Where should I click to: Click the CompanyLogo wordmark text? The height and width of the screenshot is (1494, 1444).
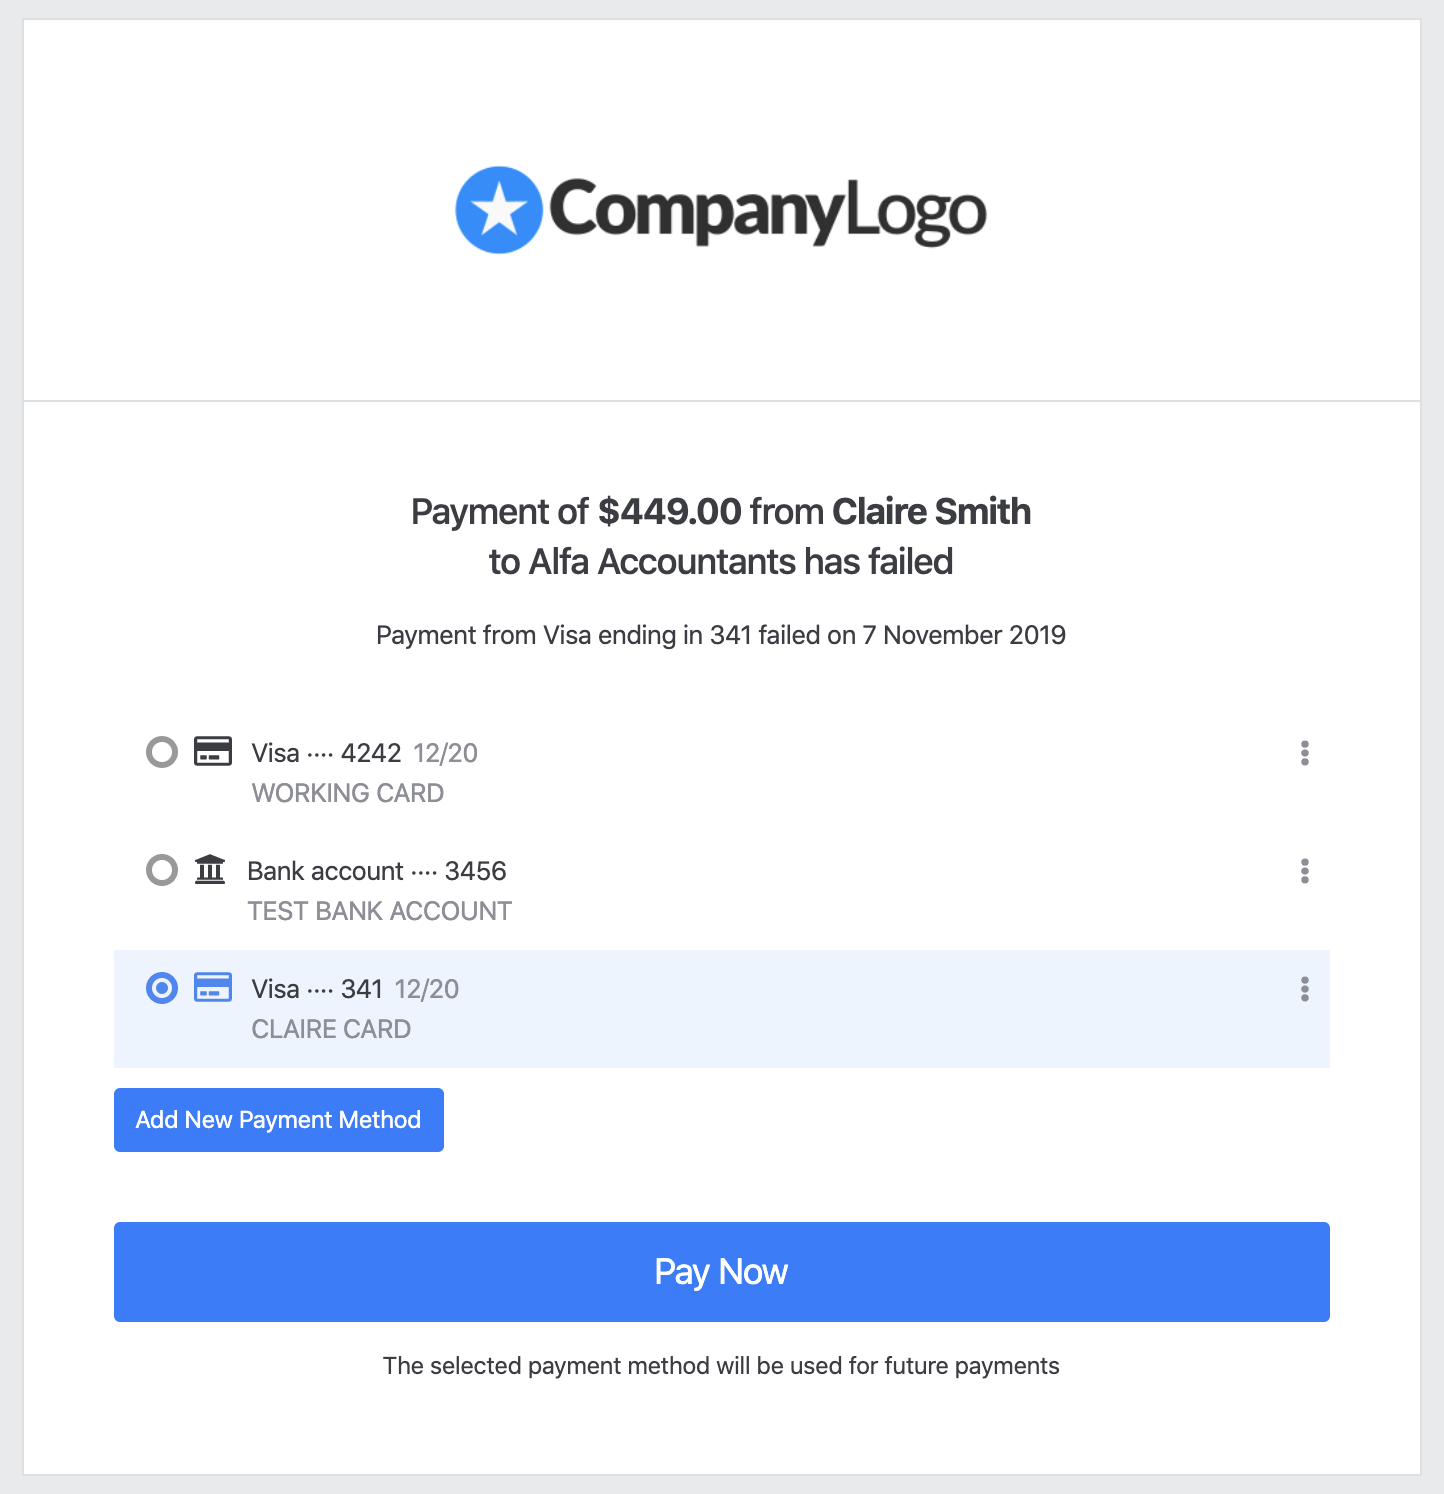767,211
